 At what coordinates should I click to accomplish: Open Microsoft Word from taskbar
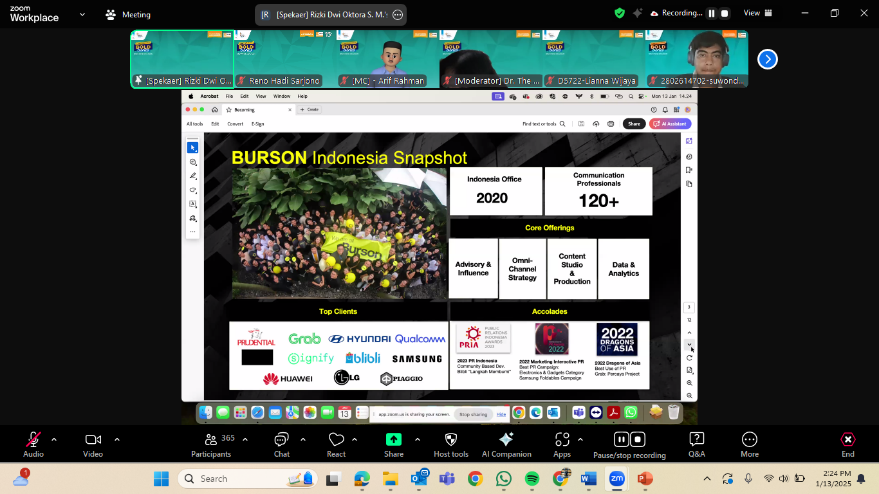click(588, 478)
